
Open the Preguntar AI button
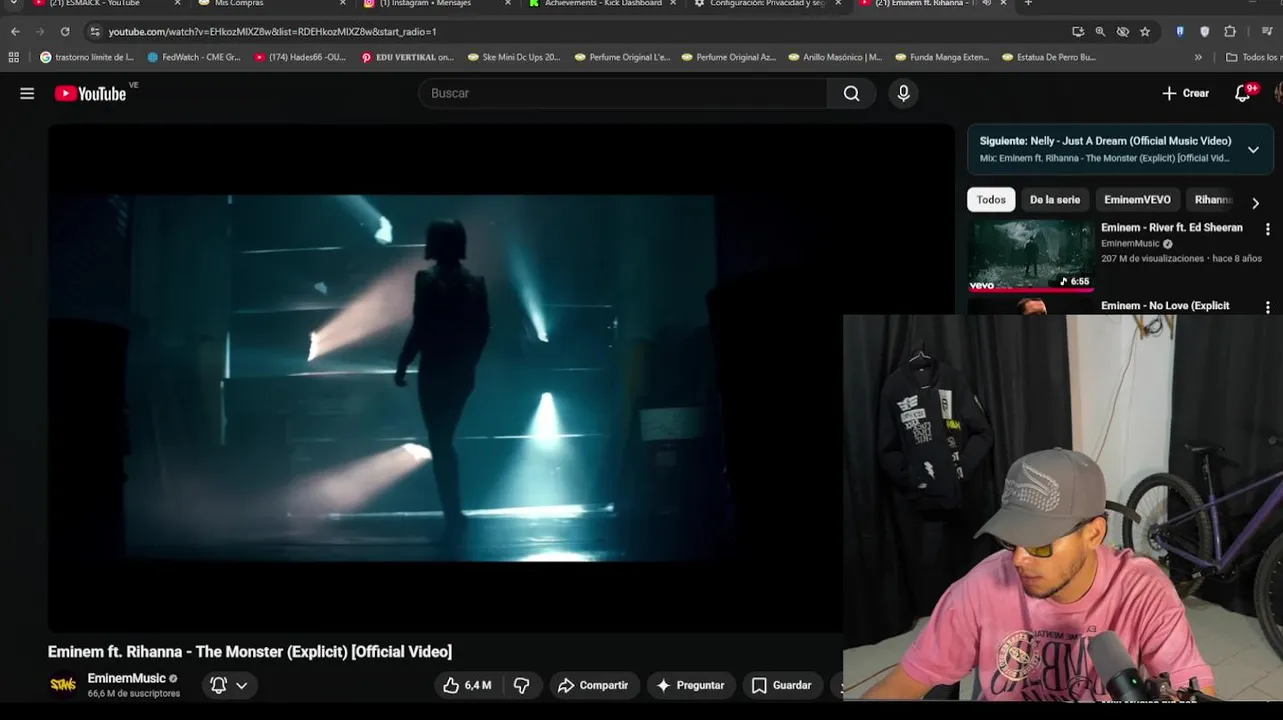click(691, 685)
